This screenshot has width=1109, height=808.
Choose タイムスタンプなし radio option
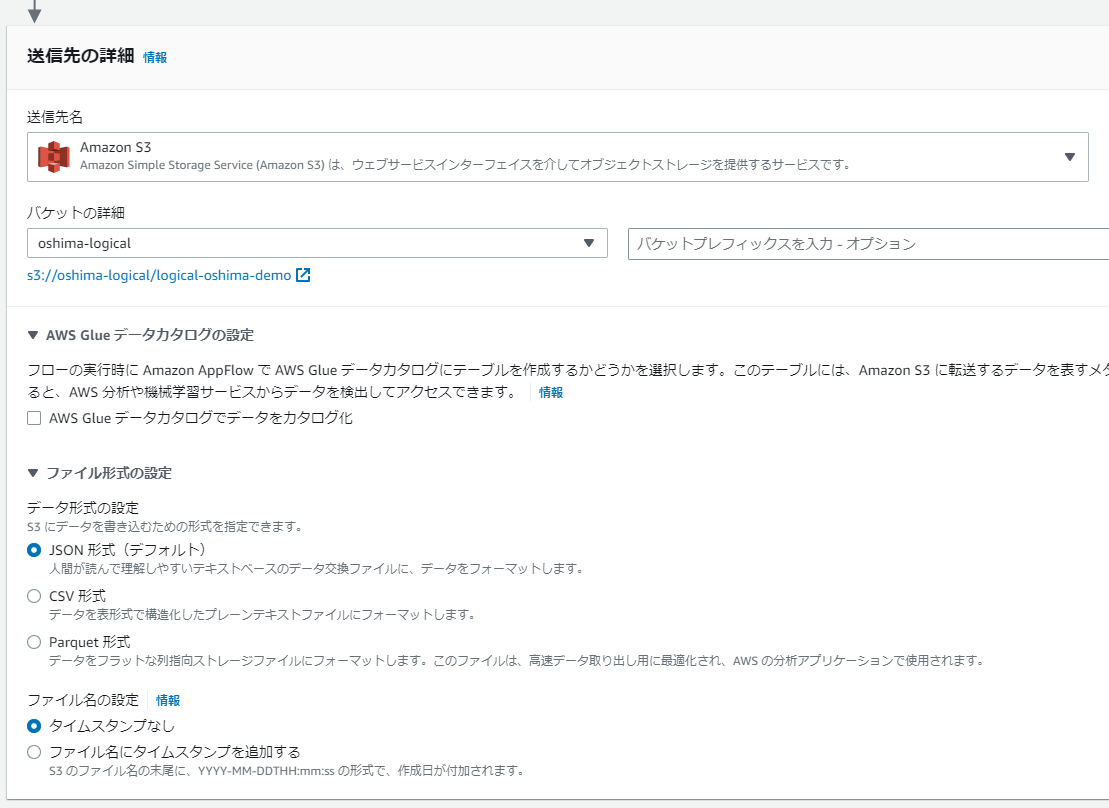click(34, 726)
